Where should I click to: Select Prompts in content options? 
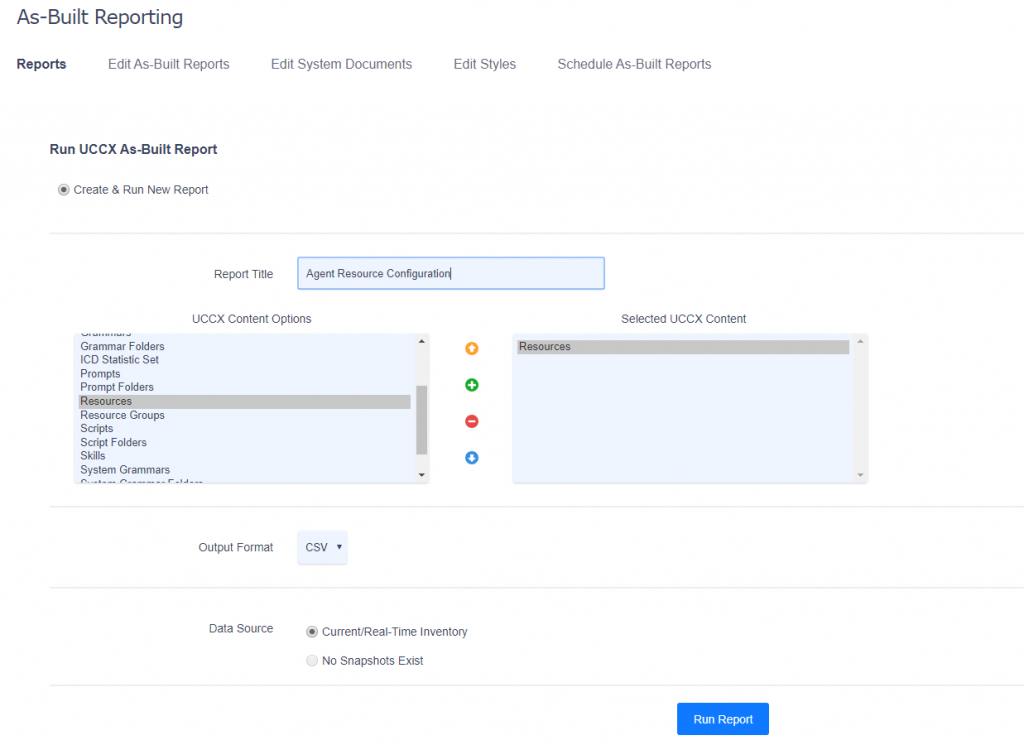tap(245, 374)
